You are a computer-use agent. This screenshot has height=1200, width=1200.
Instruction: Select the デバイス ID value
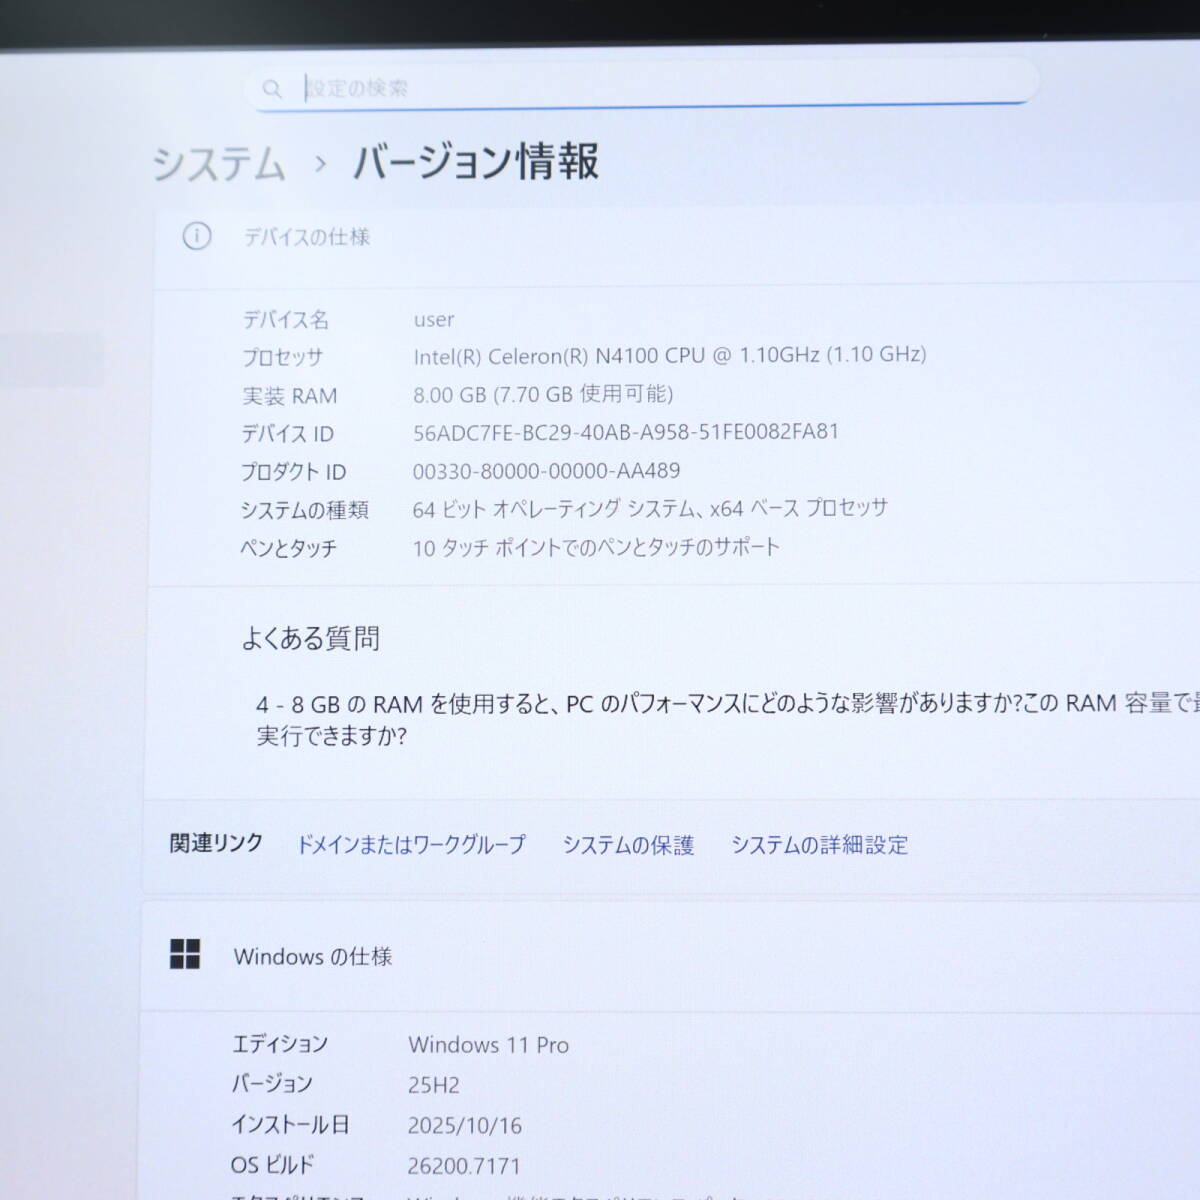(x=626, y=433)
